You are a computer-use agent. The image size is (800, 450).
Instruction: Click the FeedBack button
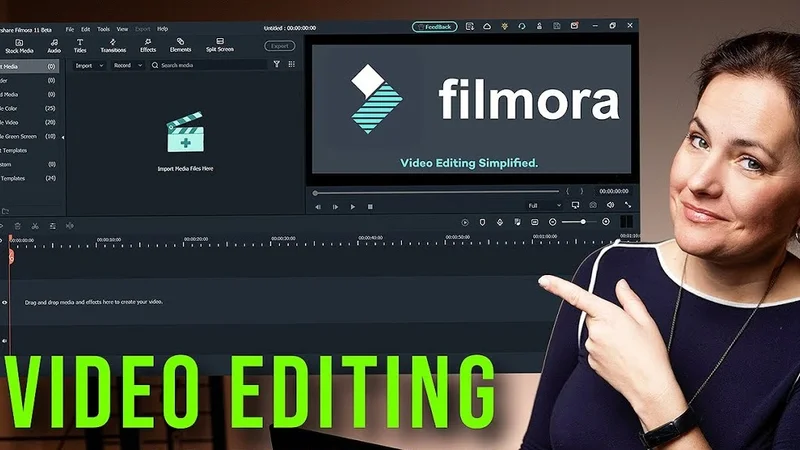tap(435, 27)
